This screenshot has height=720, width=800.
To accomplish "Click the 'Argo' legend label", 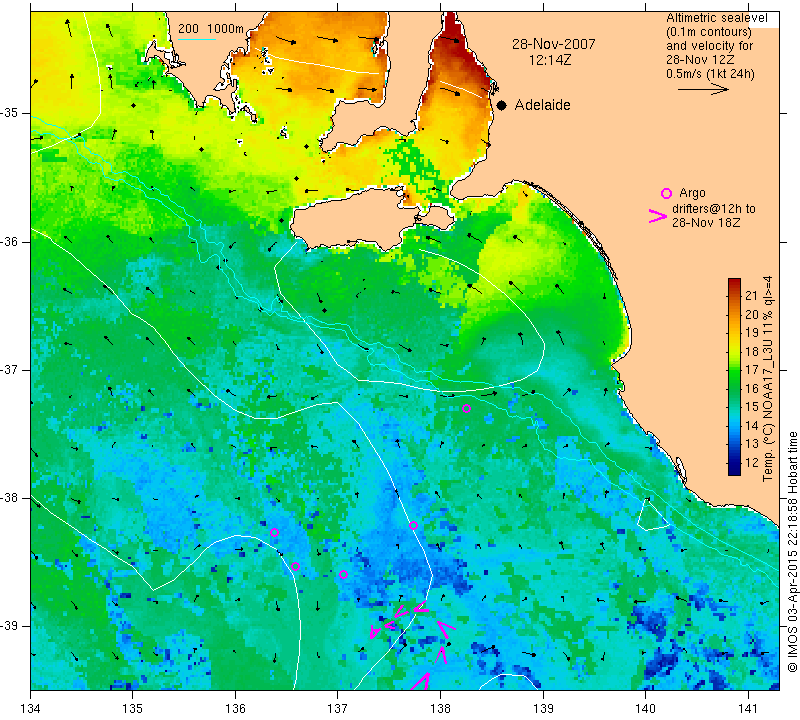I will pyautogui.click(x=692, y=193).
